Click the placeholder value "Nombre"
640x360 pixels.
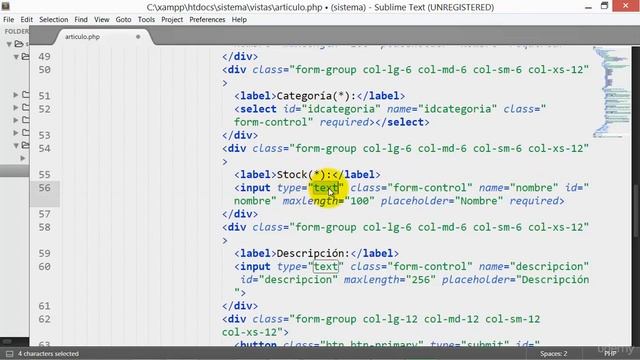pyautogui.click(x=479, y=201)
